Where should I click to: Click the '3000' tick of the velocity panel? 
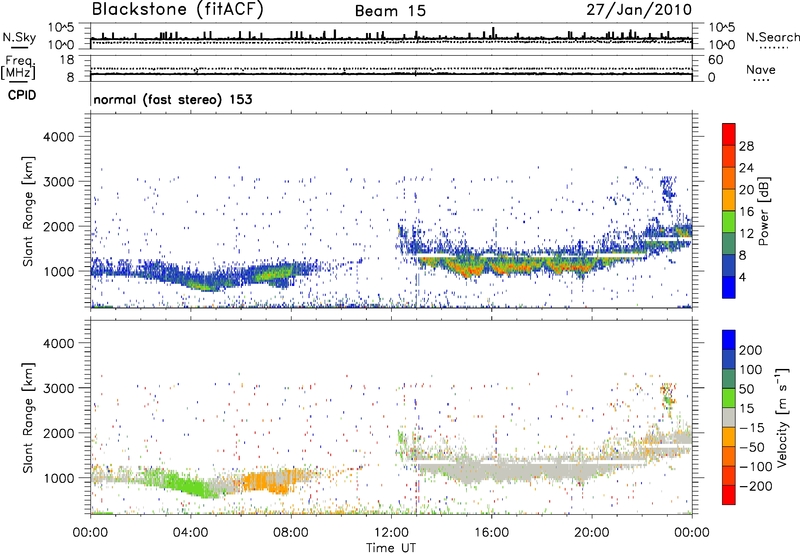pyautogui.click(x=58, y=388)
